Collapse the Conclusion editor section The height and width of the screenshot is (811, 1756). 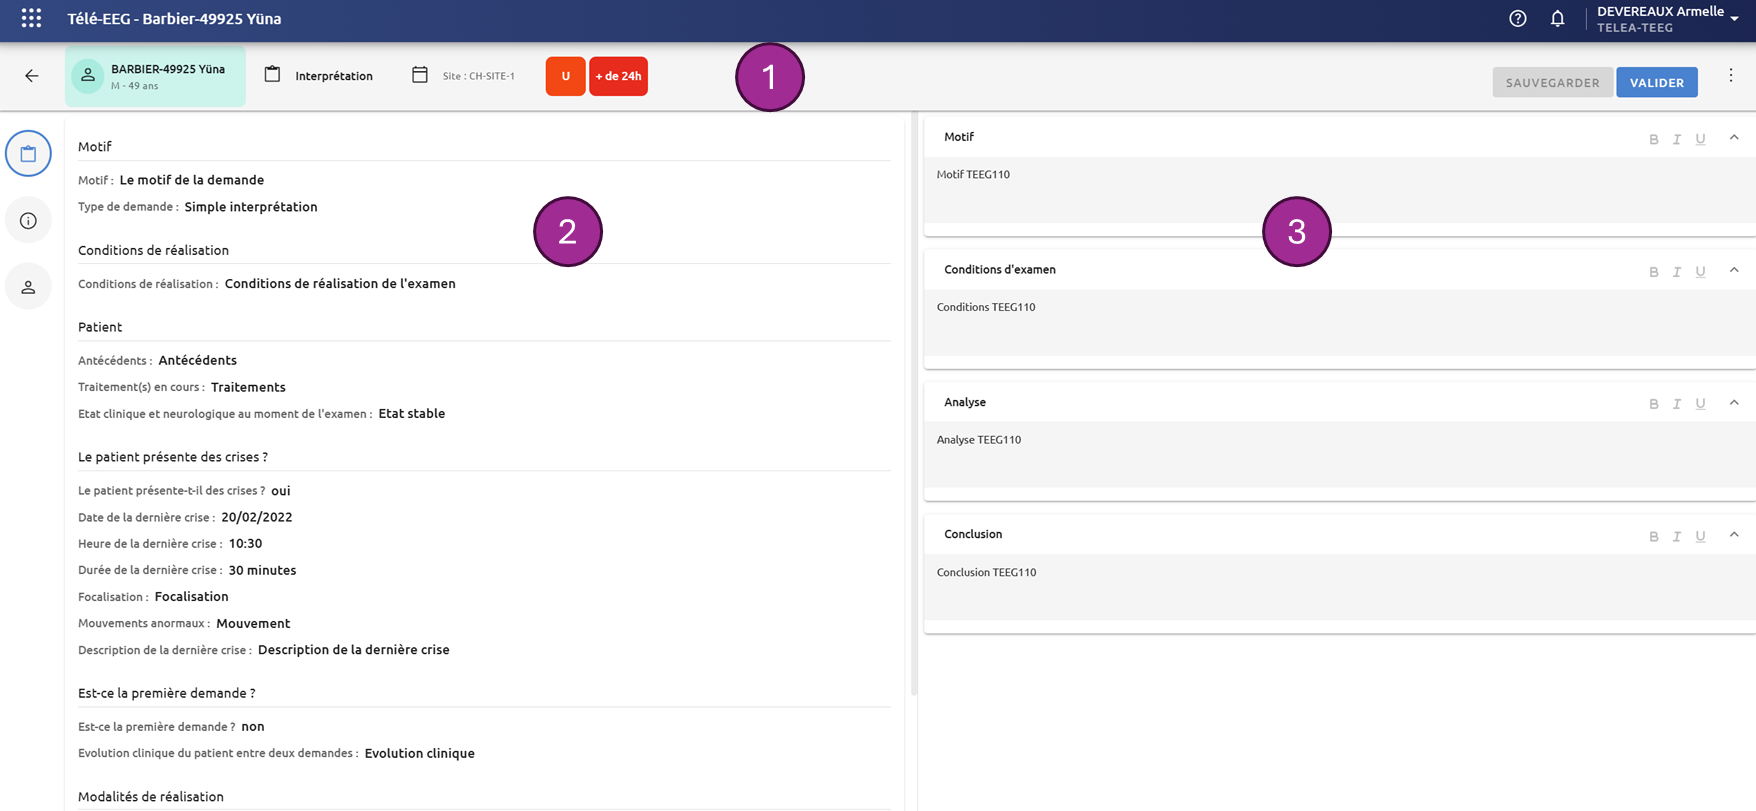pyautogui.click(x=1734, y=535)
